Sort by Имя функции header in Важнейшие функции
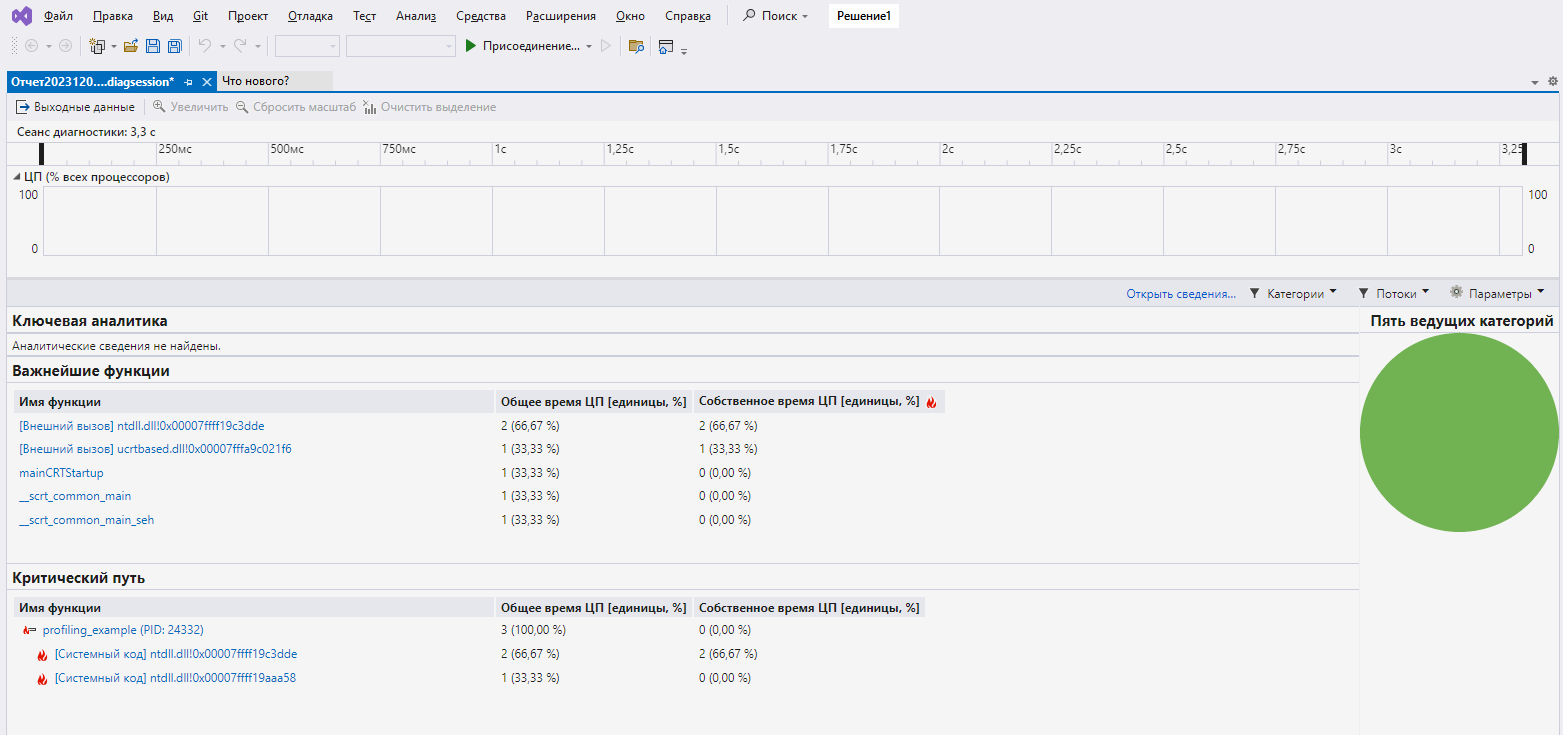This screenshot has height=735, width=1563. coord(254,402)
